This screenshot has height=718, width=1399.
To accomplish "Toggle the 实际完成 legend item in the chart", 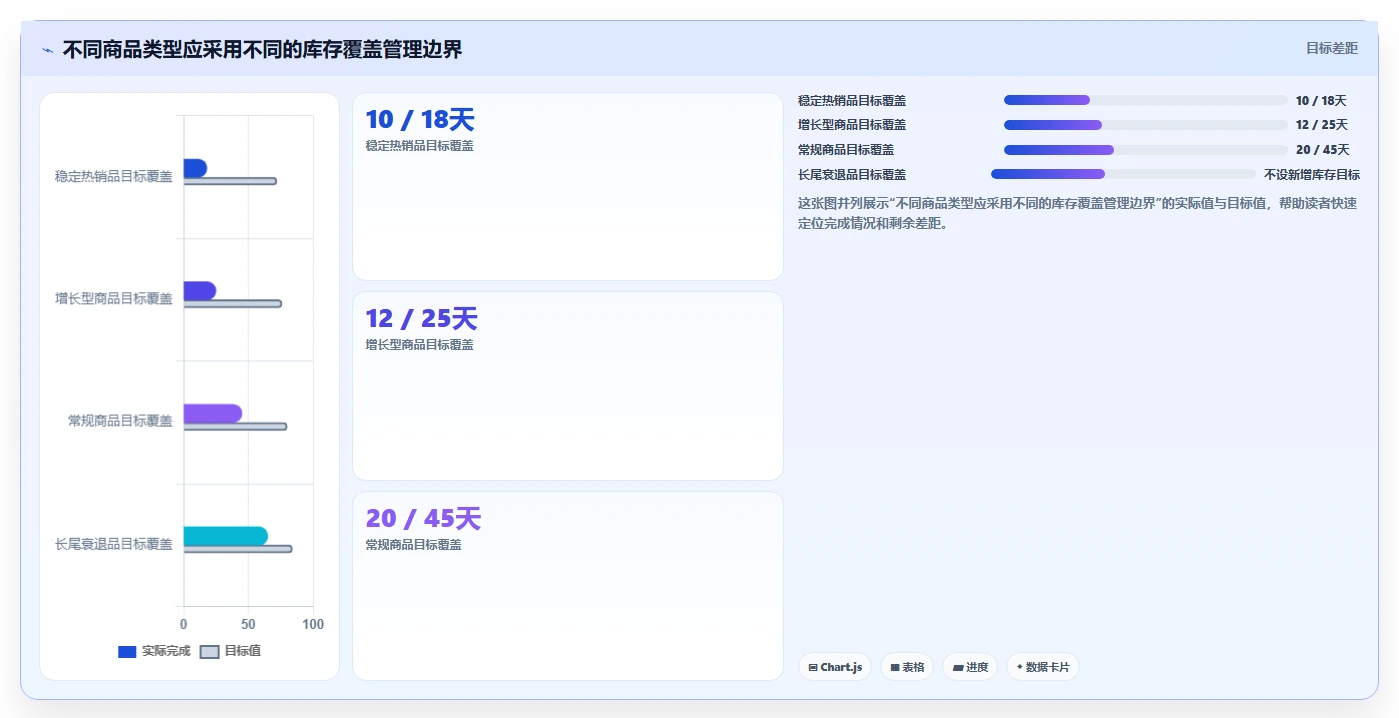I will tap(154, 651).
